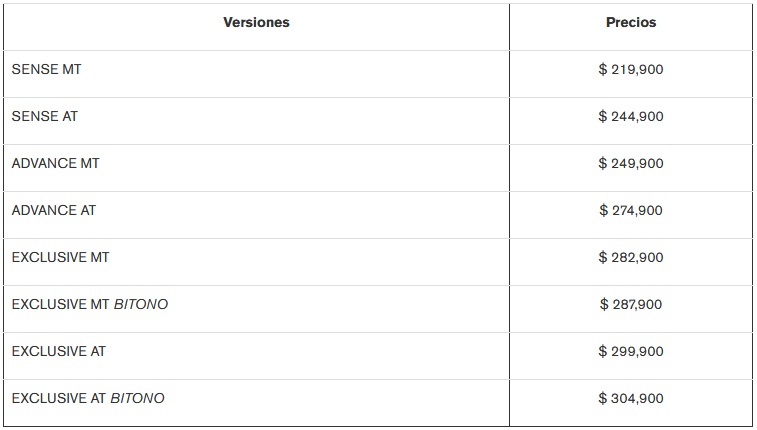Select the EXCLUSIVE AT version cell

[58, 352]
